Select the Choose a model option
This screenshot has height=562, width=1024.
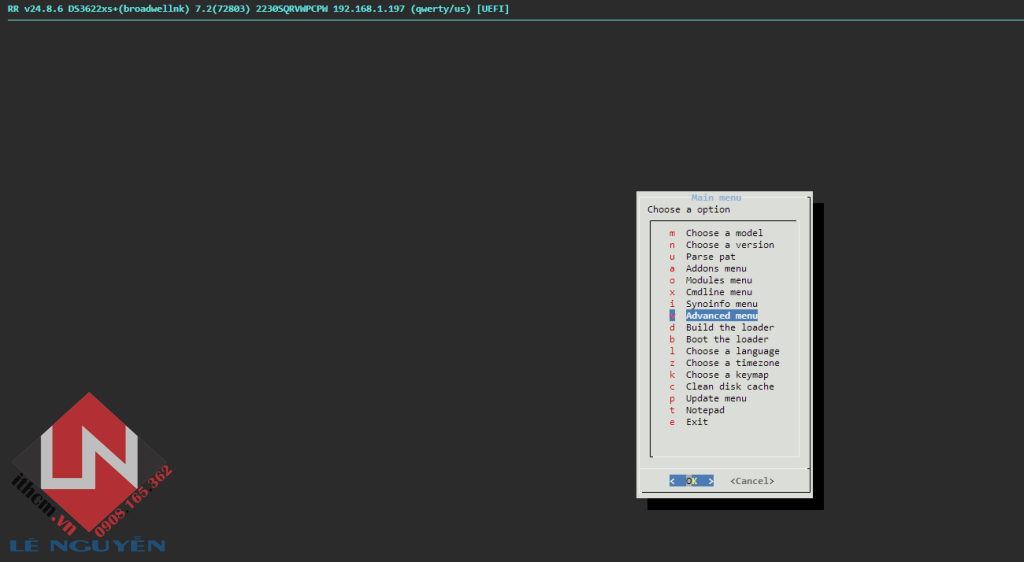pos(724,233)
